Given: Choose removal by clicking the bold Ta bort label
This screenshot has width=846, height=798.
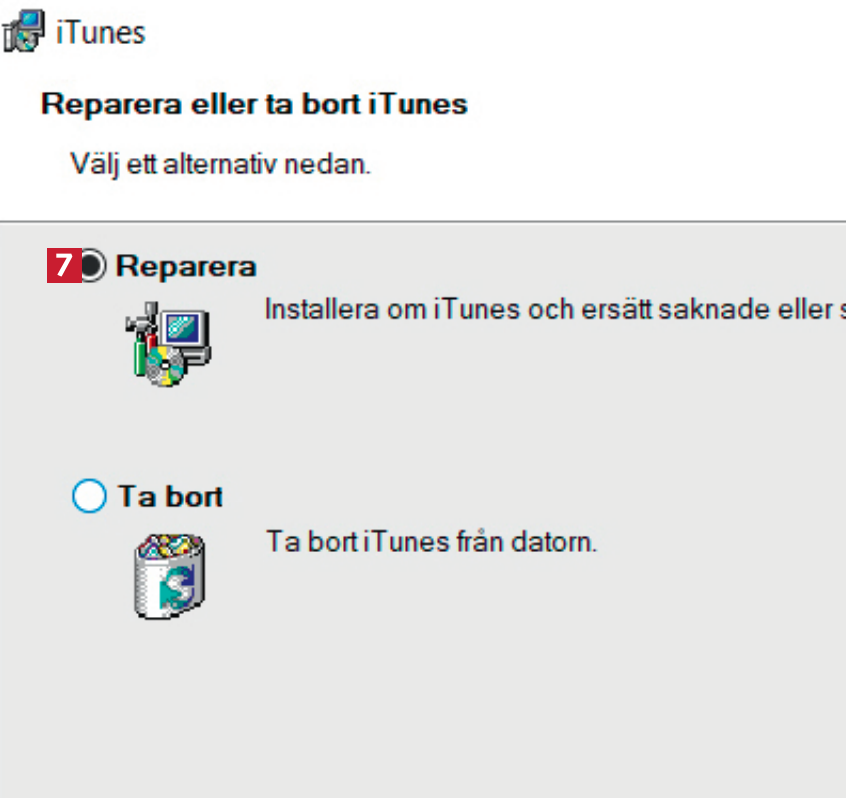Looking at the screenshot, I should (x=171, y=496).
